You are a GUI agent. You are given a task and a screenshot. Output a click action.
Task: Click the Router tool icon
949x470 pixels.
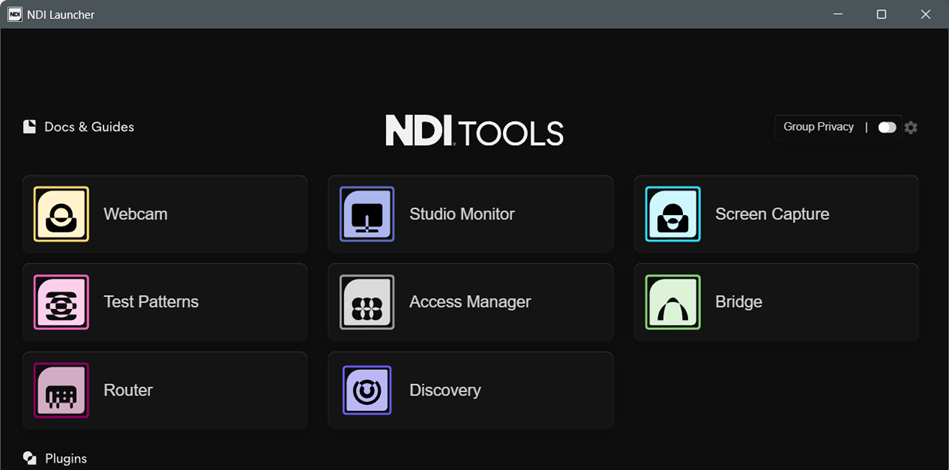[x=61, y=390]
